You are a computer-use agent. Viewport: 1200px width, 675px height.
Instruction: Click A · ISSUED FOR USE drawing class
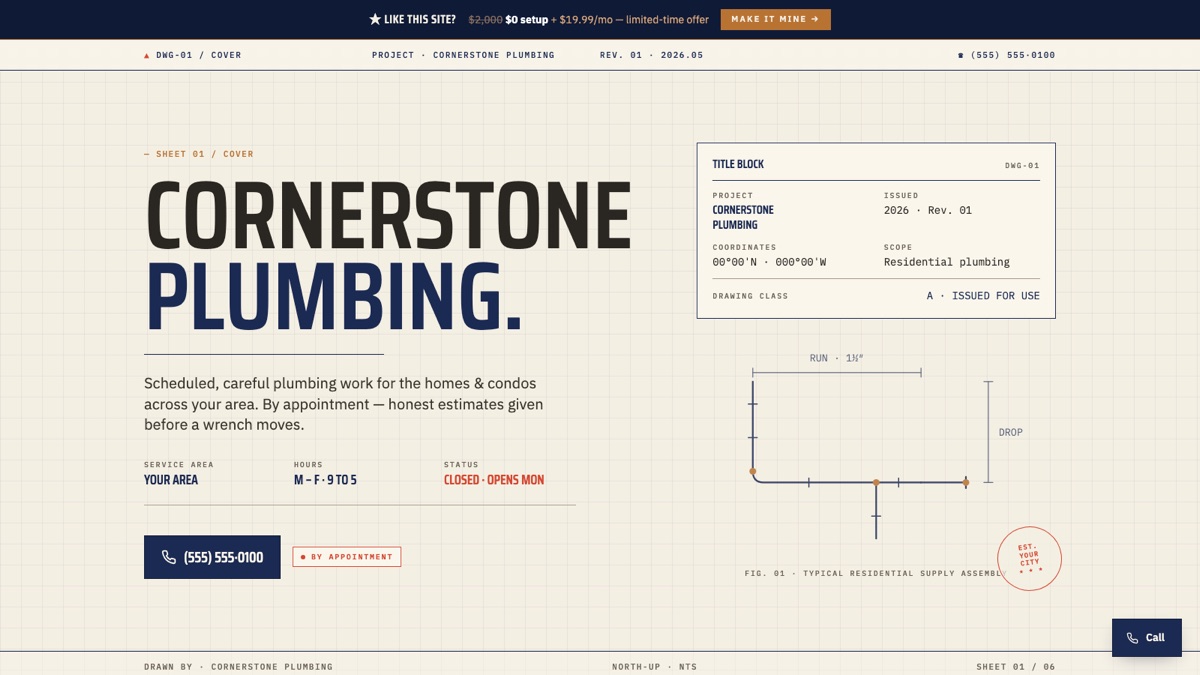click(x=983, y=296)
